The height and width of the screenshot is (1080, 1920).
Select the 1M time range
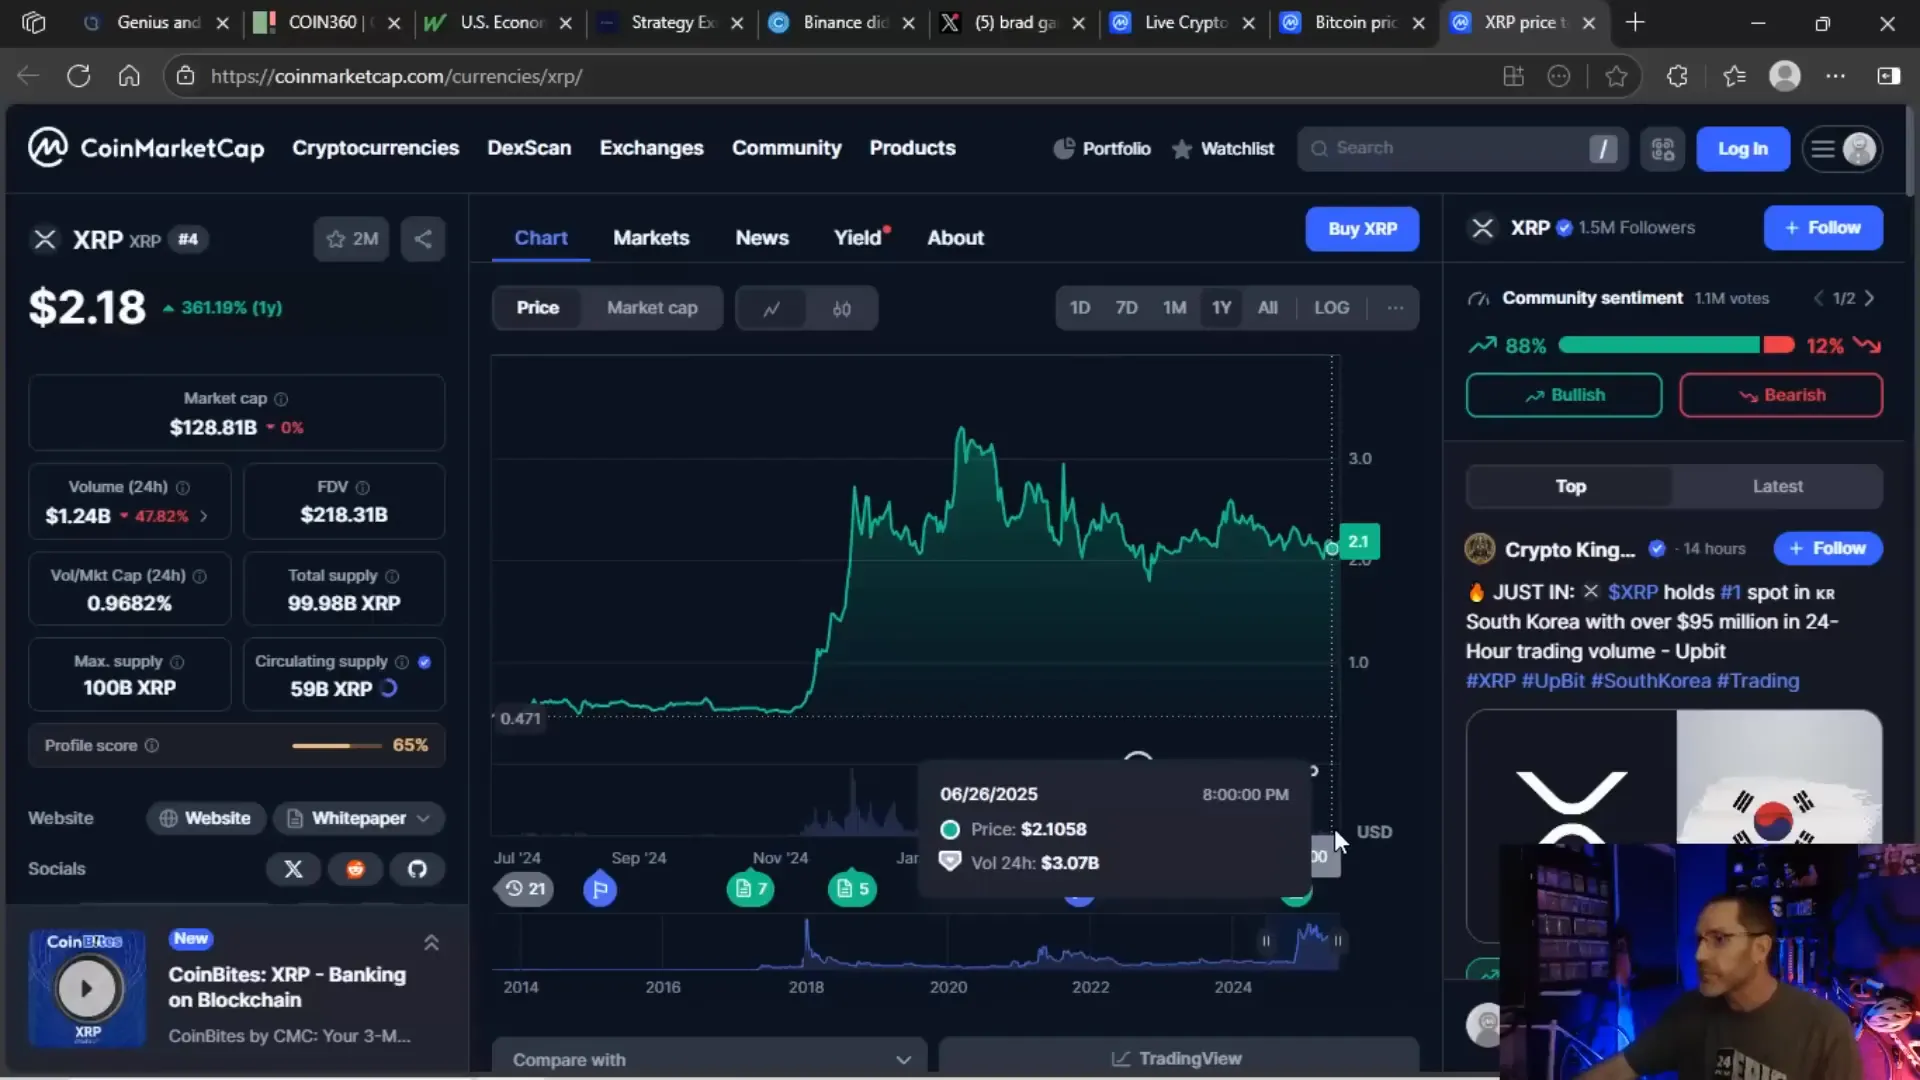[x=1174, y=308]
